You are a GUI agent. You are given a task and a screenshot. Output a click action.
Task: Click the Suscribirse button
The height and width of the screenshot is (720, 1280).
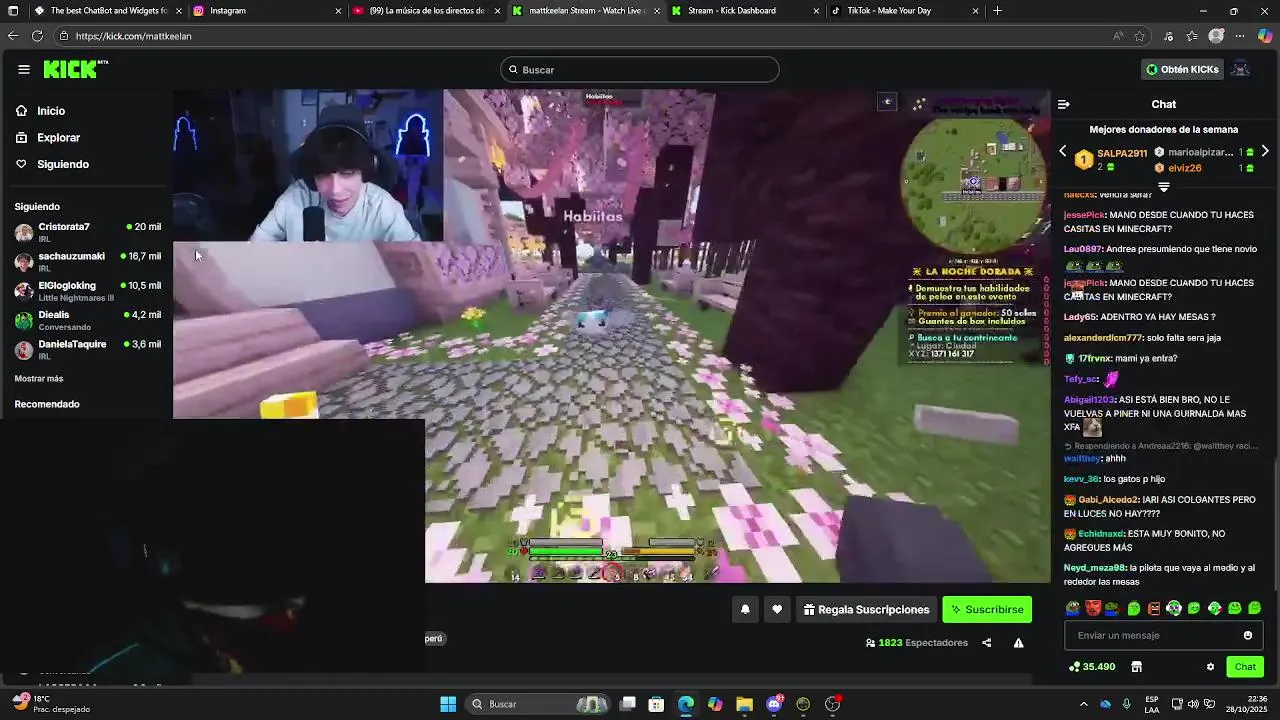[x=987, y=609]
